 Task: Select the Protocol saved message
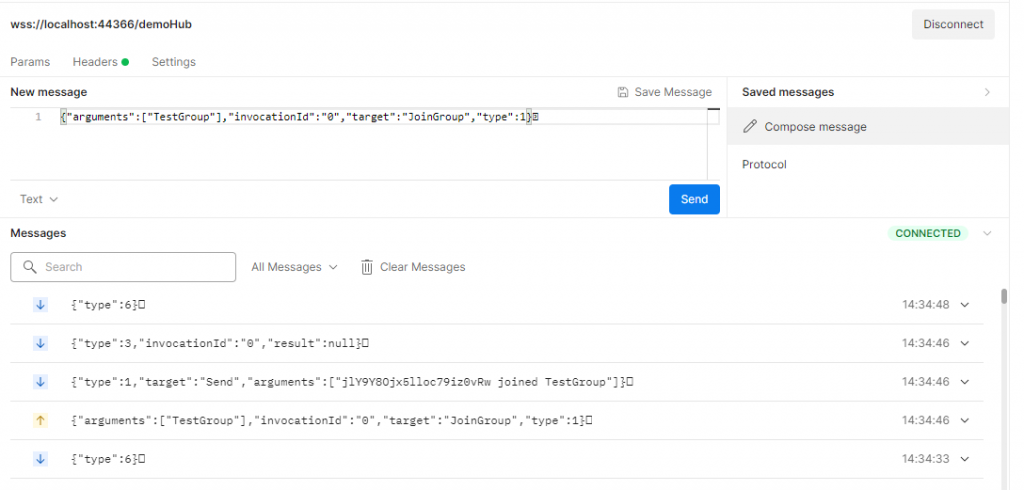(x=764, y=165)
